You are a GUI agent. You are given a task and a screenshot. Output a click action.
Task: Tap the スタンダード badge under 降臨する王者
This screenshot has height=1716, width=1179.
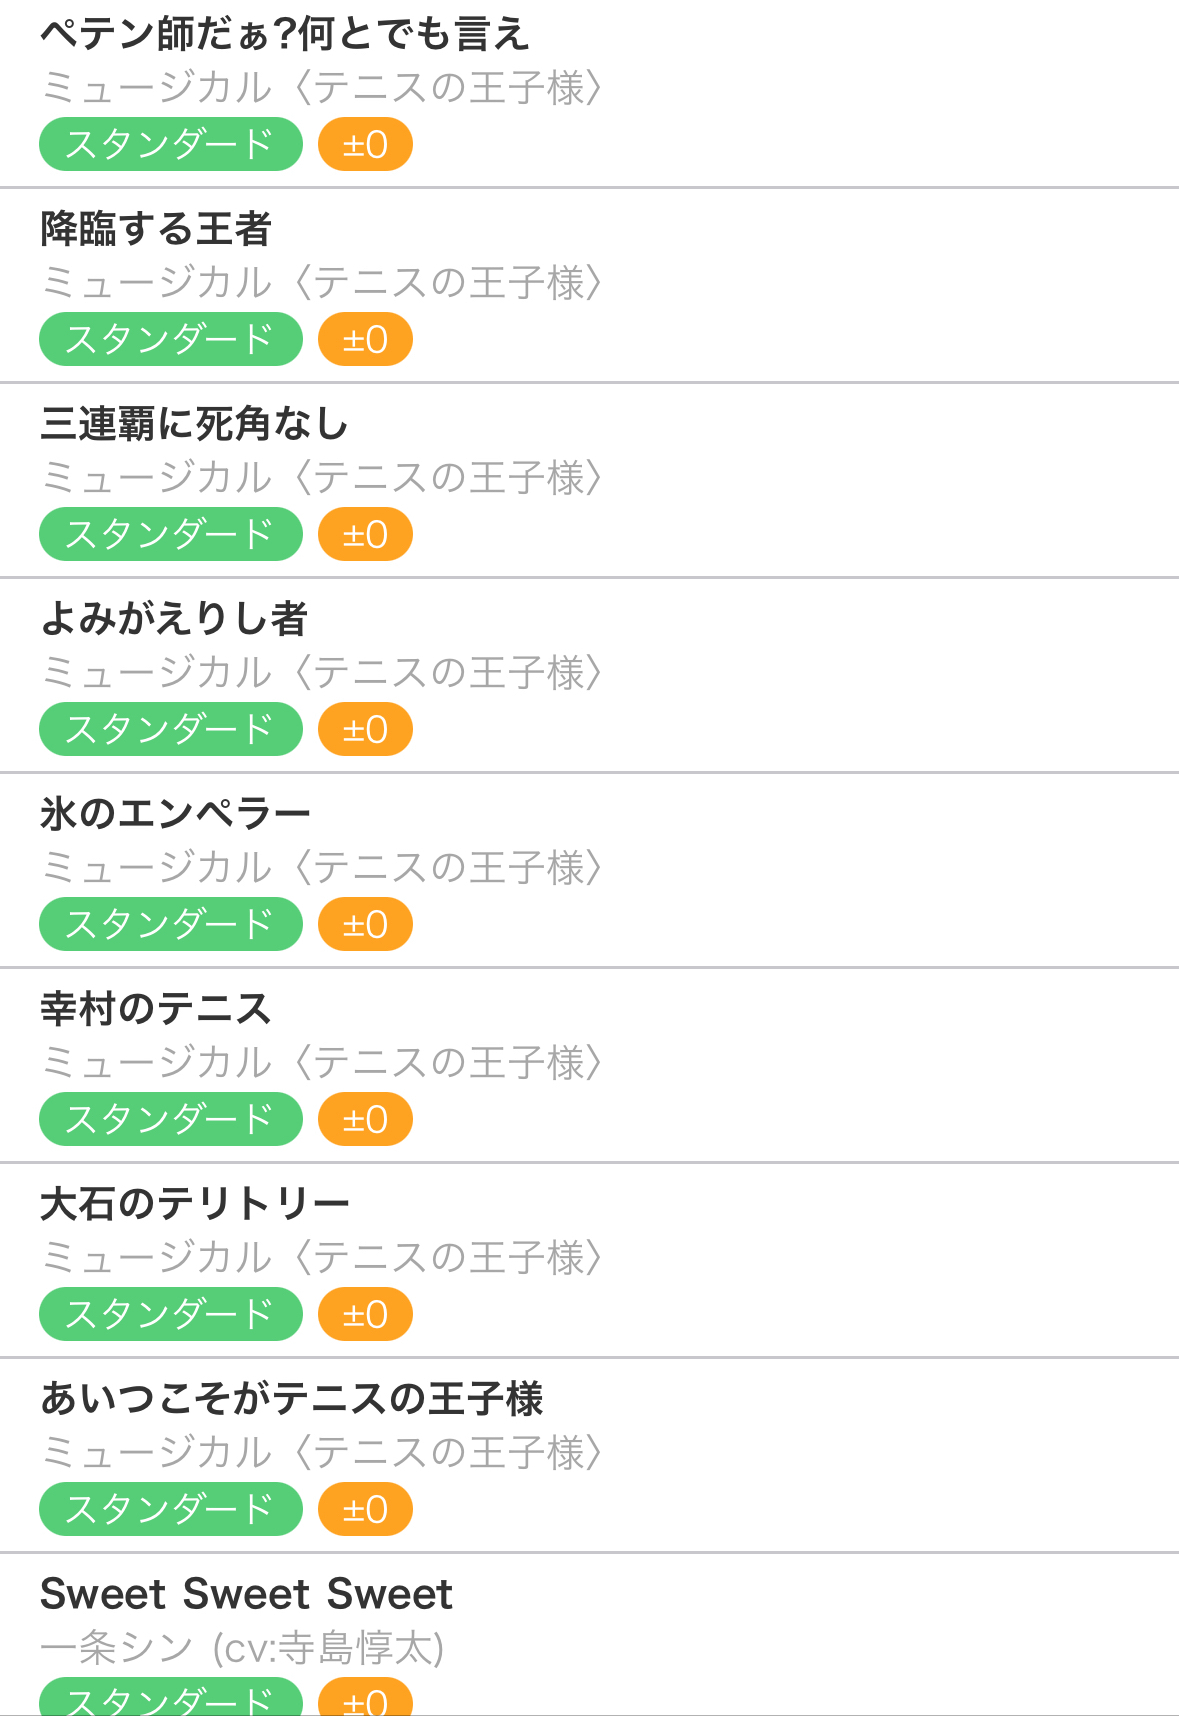coord(171,339)
